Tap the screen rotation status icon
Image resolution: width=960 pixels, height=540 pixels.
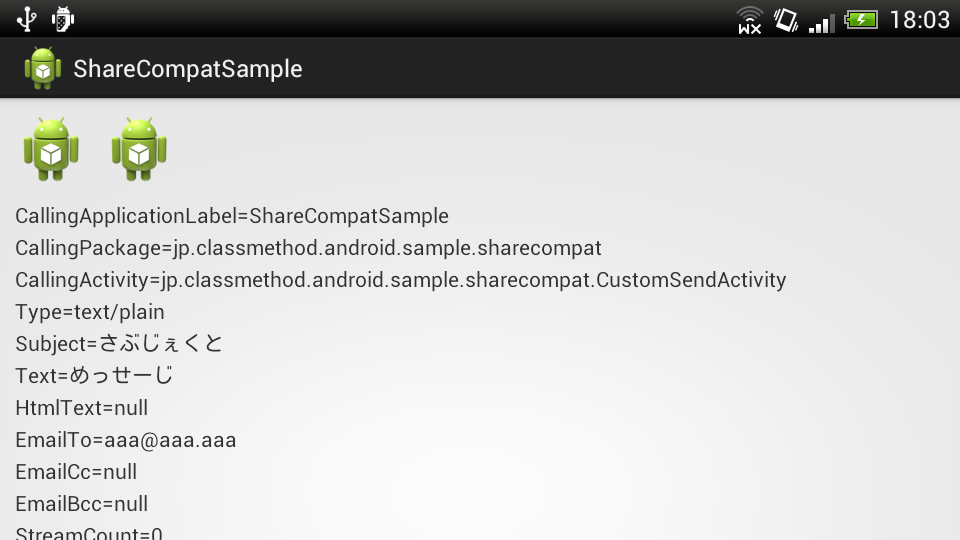point(785,19)
